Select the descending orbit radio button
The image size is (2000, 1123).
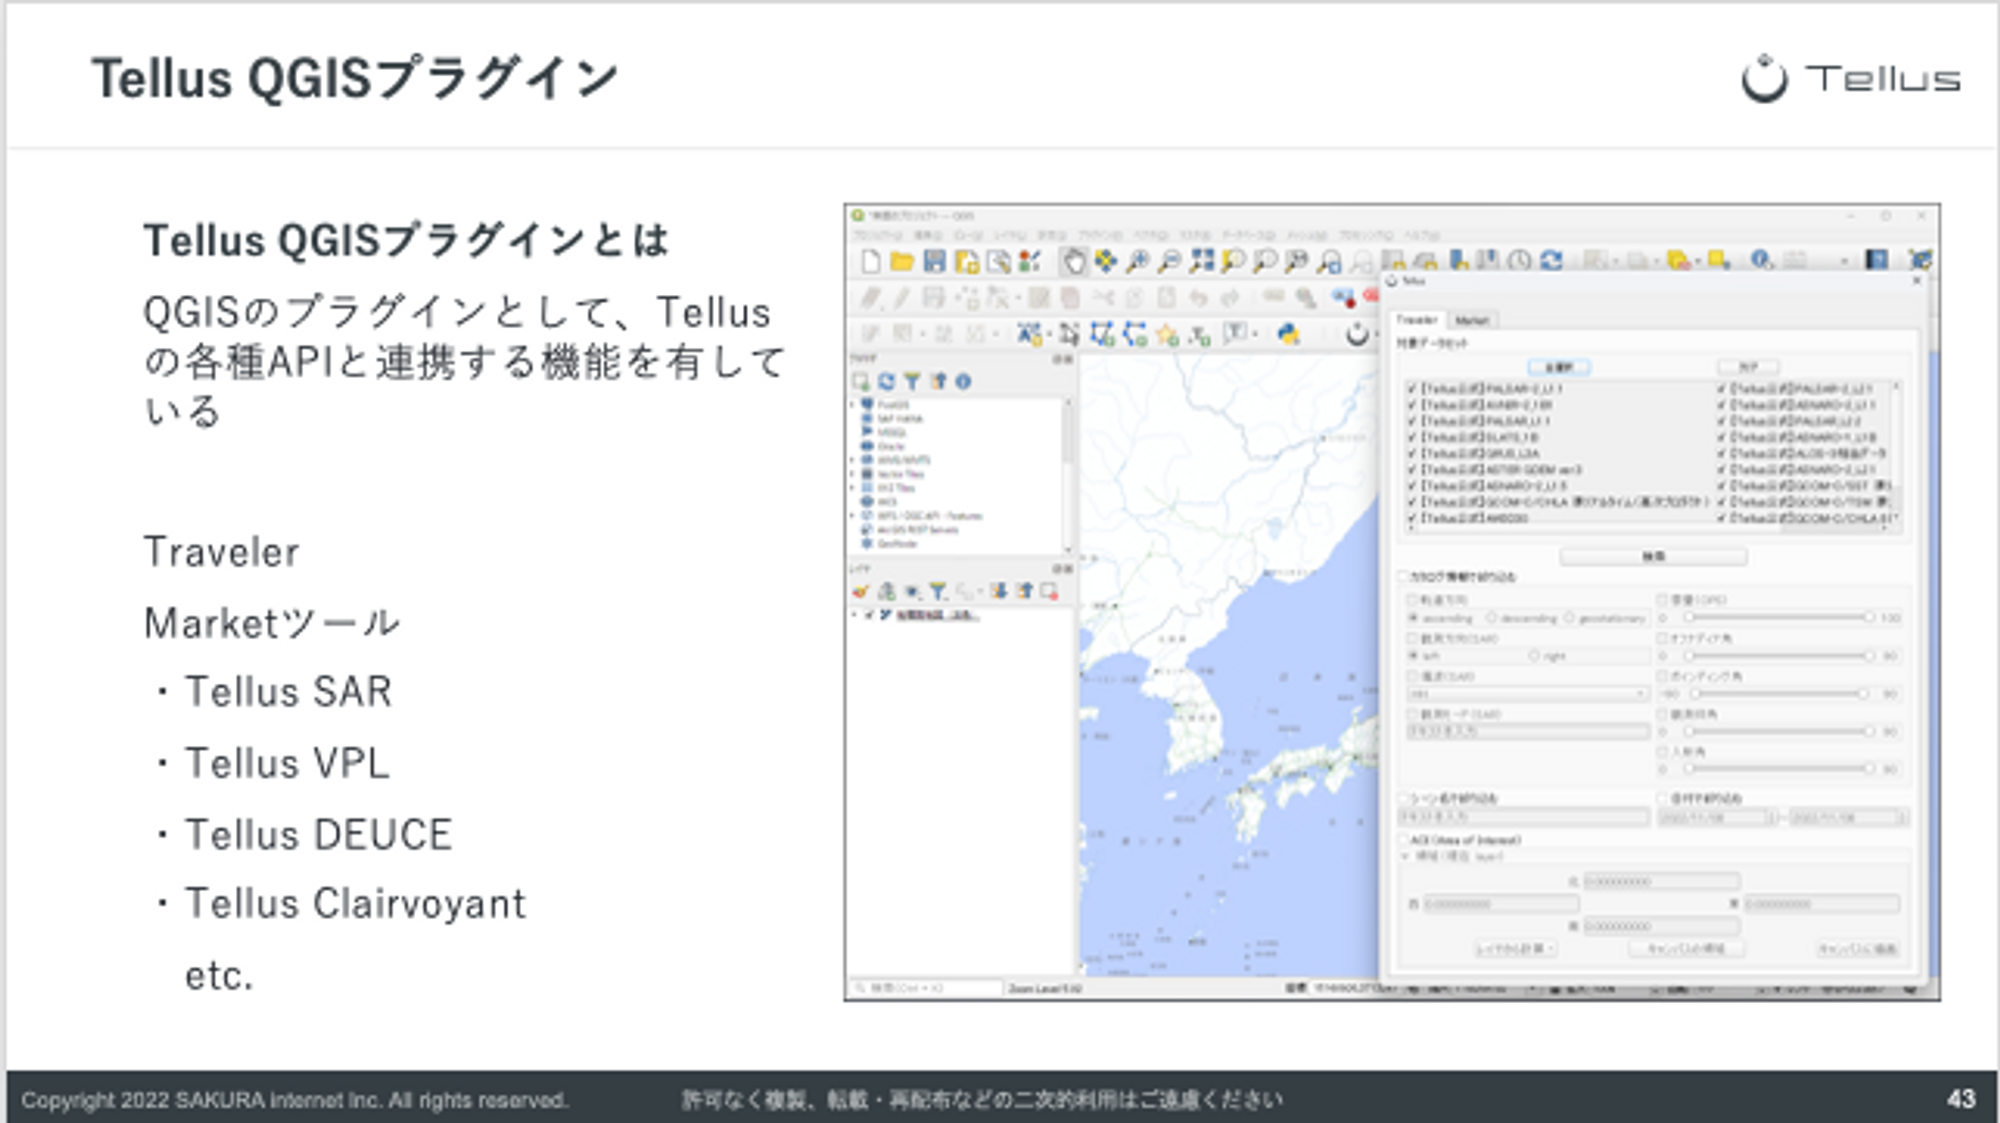coord(1491,619)
